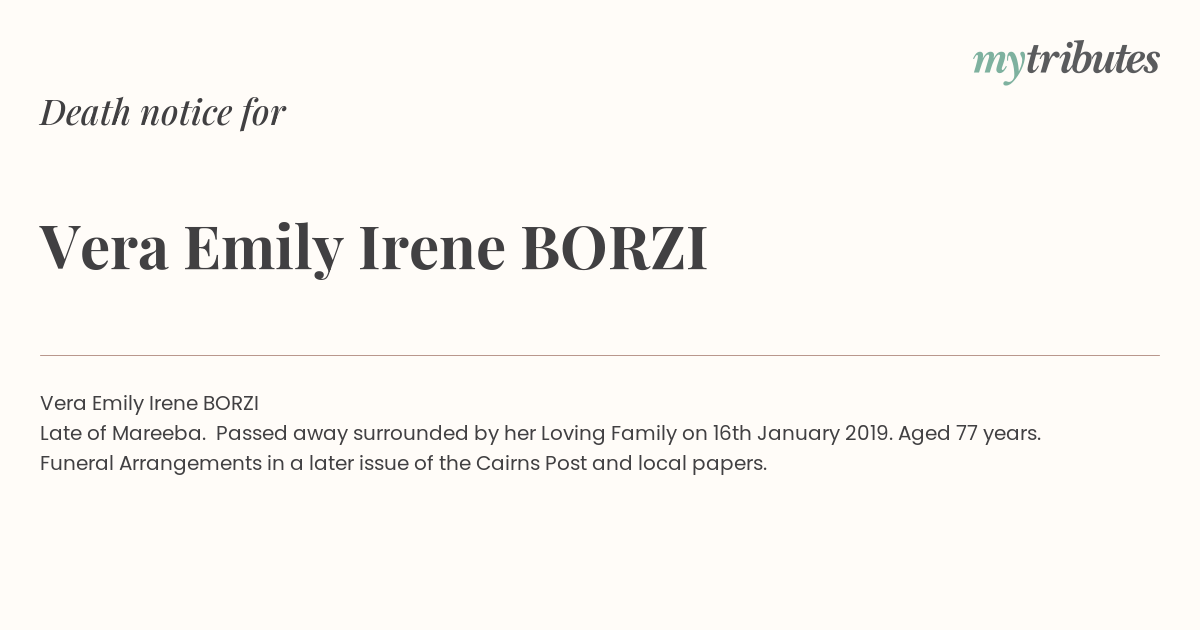Click the dark "tributes" part of the logo

[x=1093, y=59]
